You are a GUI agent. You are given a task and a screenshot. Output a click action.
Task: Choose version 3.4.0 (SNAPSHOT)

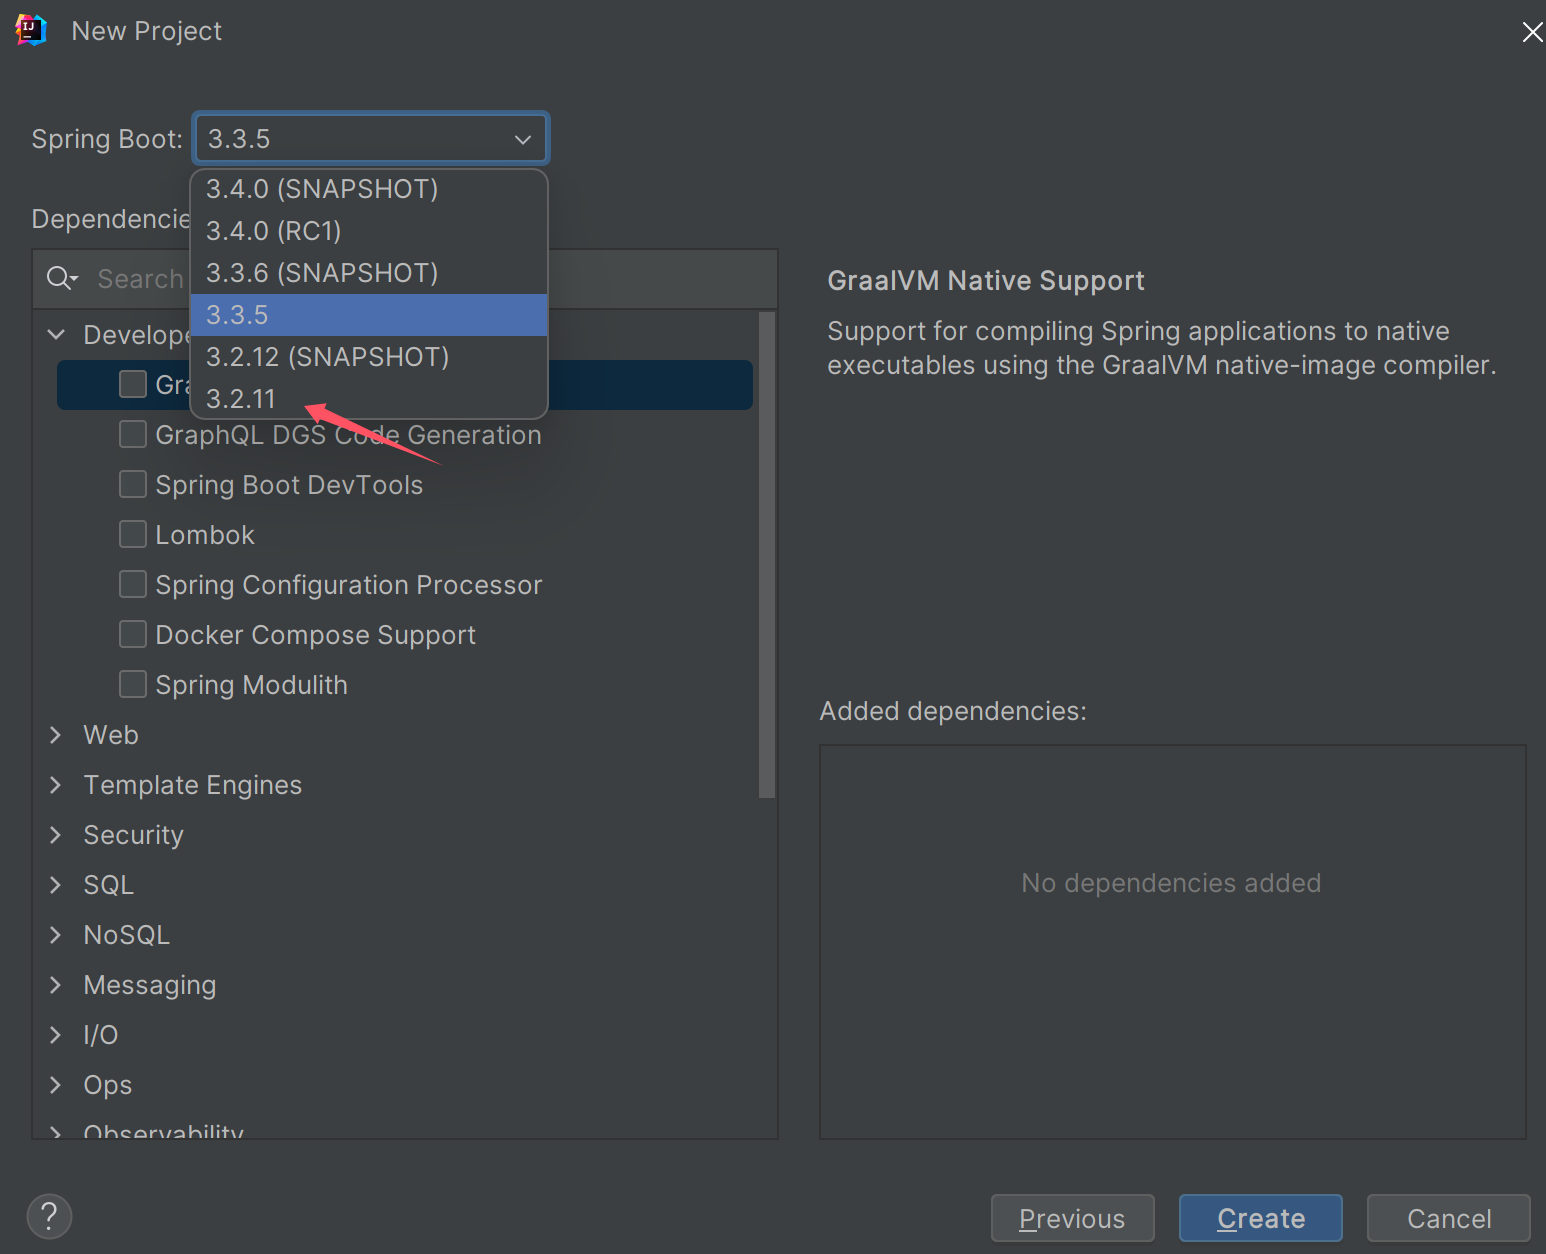tap(369, 189)
